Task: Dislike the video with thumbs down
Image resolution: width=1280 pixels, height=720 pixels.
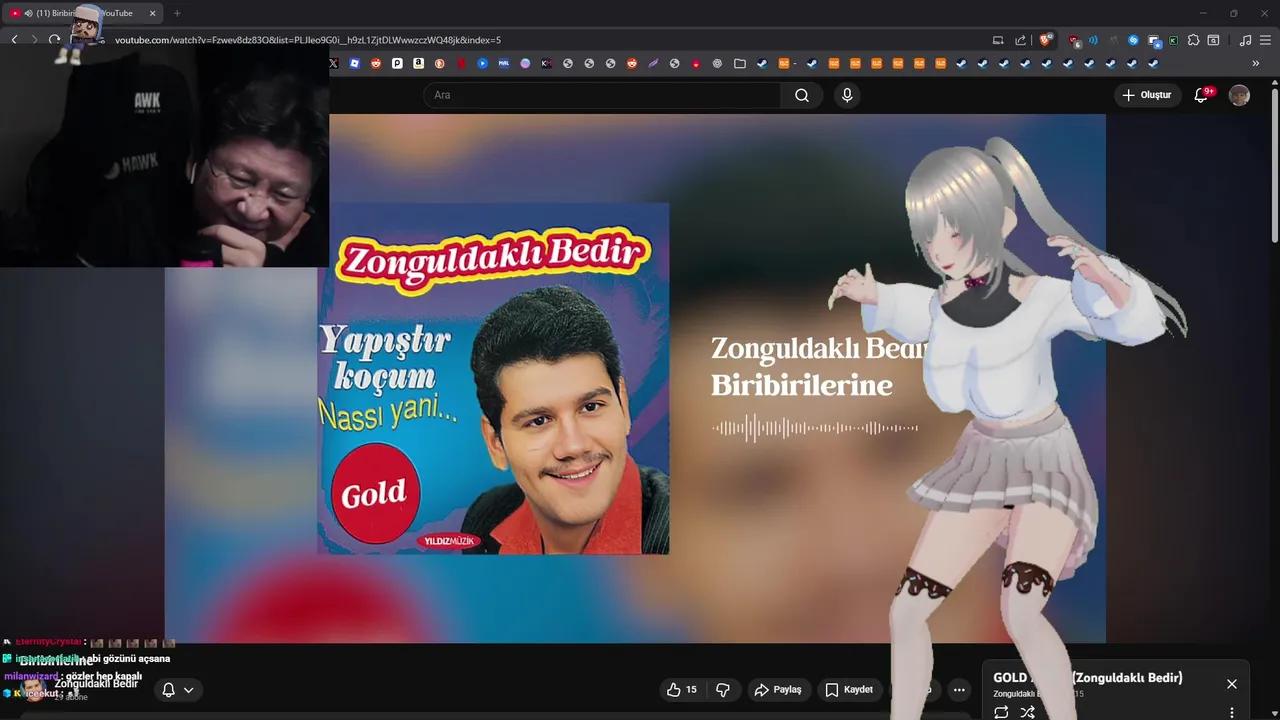Action: (723, 690)
